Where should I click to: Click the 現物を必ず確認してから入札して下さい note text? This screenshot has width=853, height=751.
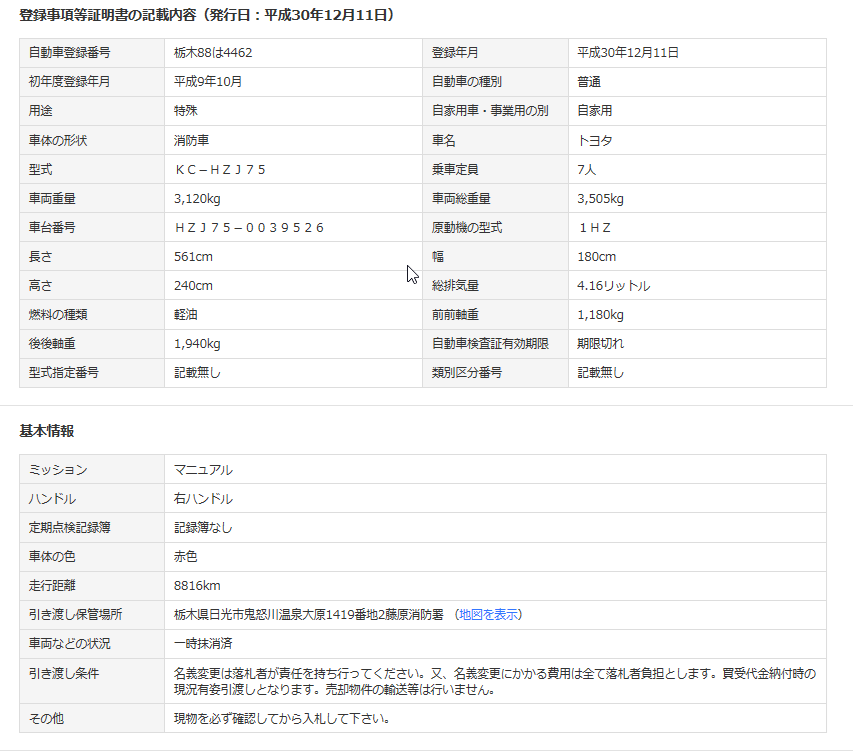click(x=281, y=718)
